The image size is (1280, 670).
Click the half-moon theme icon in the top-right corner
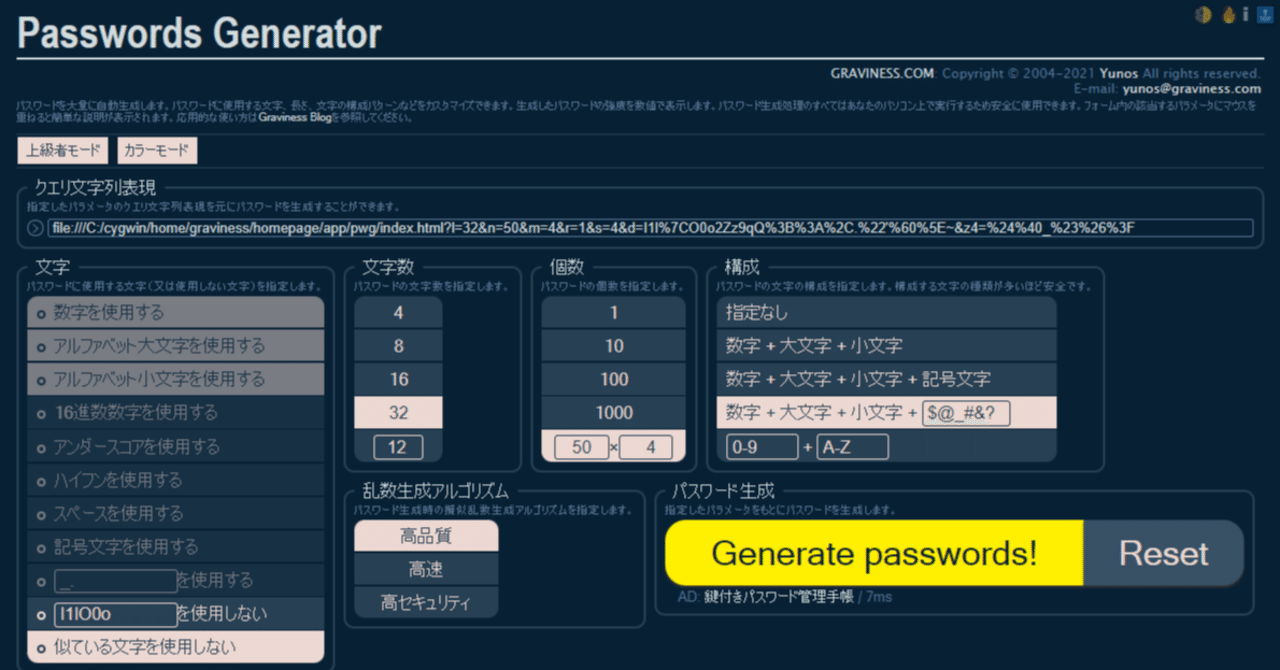pyautogui.click(x=1203, y=14)
